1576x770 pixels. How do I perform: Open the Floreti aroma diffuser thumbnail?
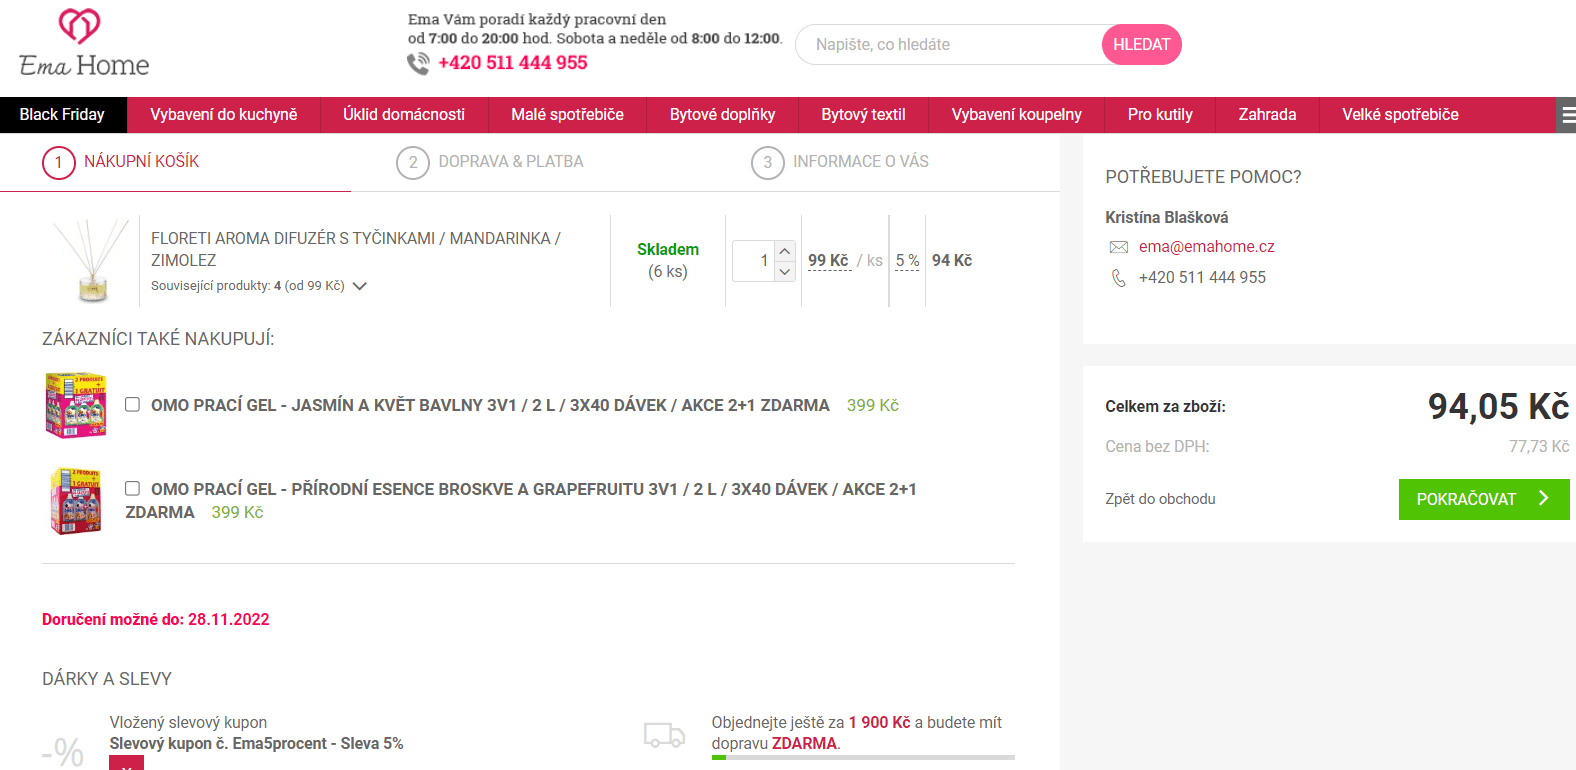coord(91,261)
